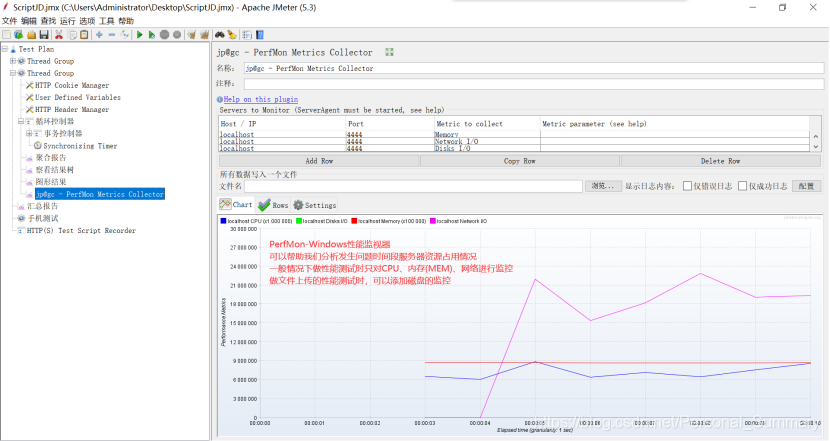Collapse the 循环控制器 node
830x441 pixels.
click(21, 121)
